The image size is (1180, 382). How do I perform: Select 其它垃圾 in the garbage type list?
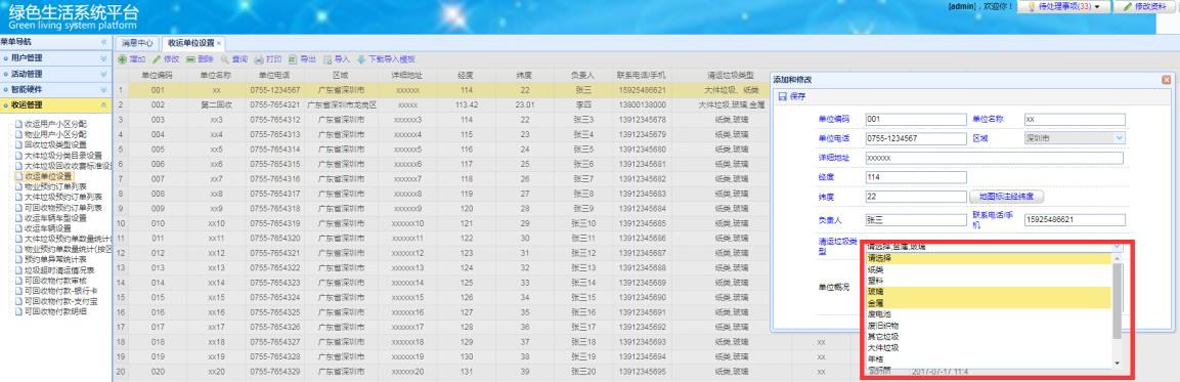coord(988,337)
